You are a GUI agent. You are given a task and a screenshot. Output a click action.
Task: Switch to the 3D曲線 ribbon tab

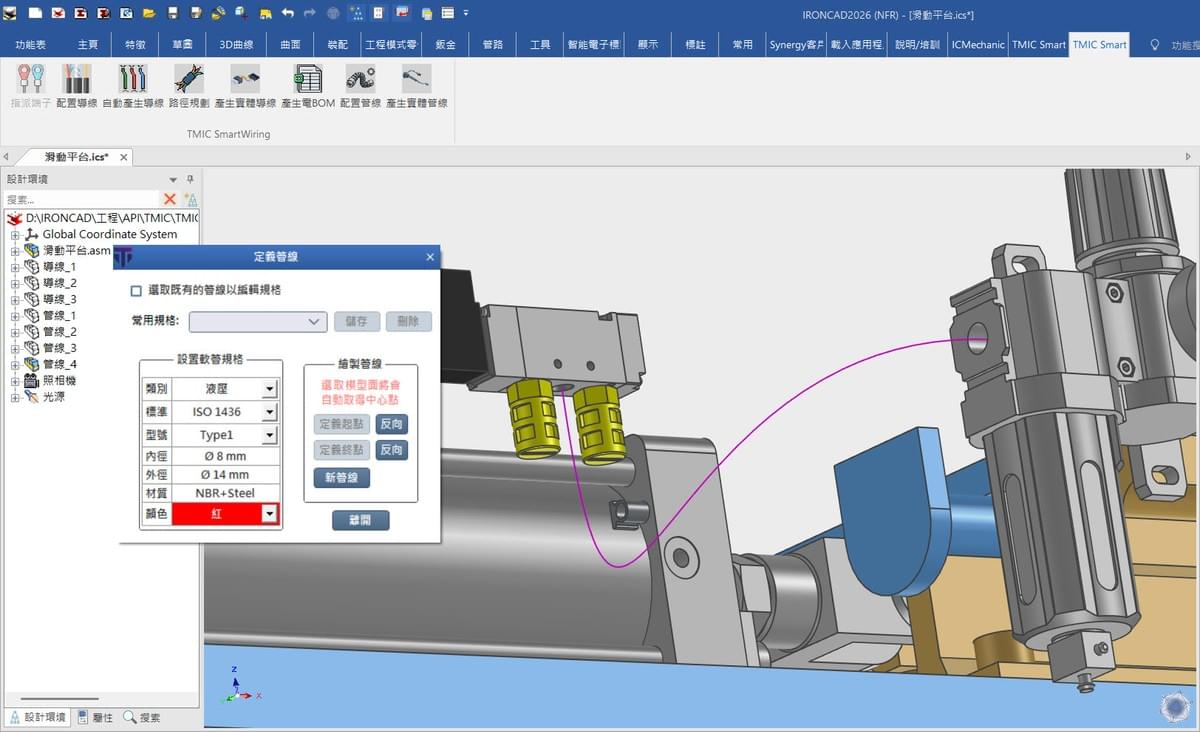(x=237, y=45)
